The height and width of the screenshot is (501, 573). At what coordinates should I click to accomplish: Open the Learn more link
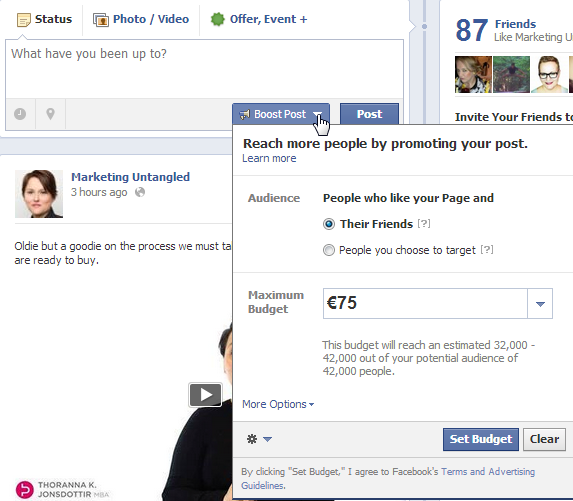[x=269, y=158]
